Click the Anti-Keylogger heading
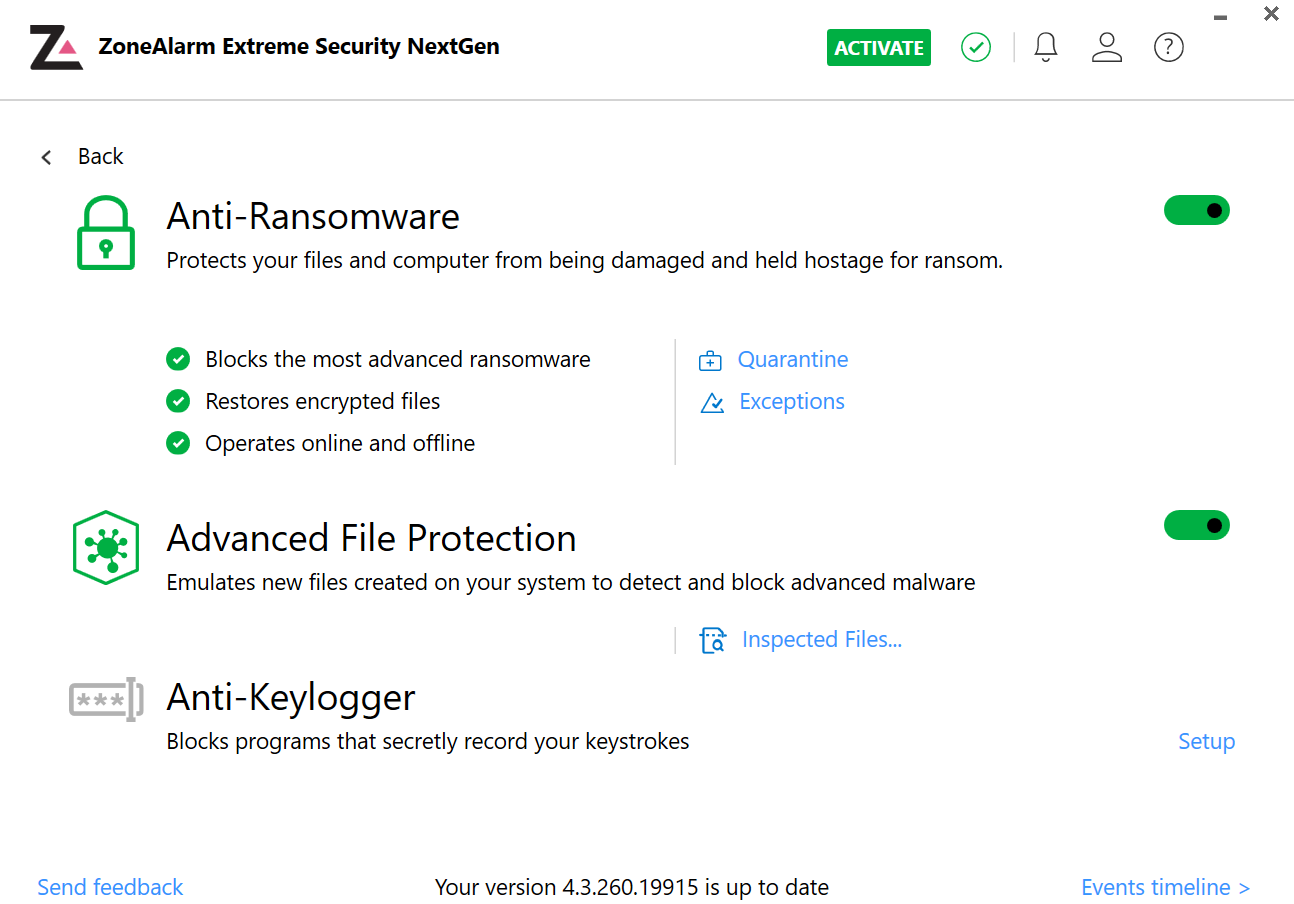This screenshot has height=904, width=1294. 291,697
